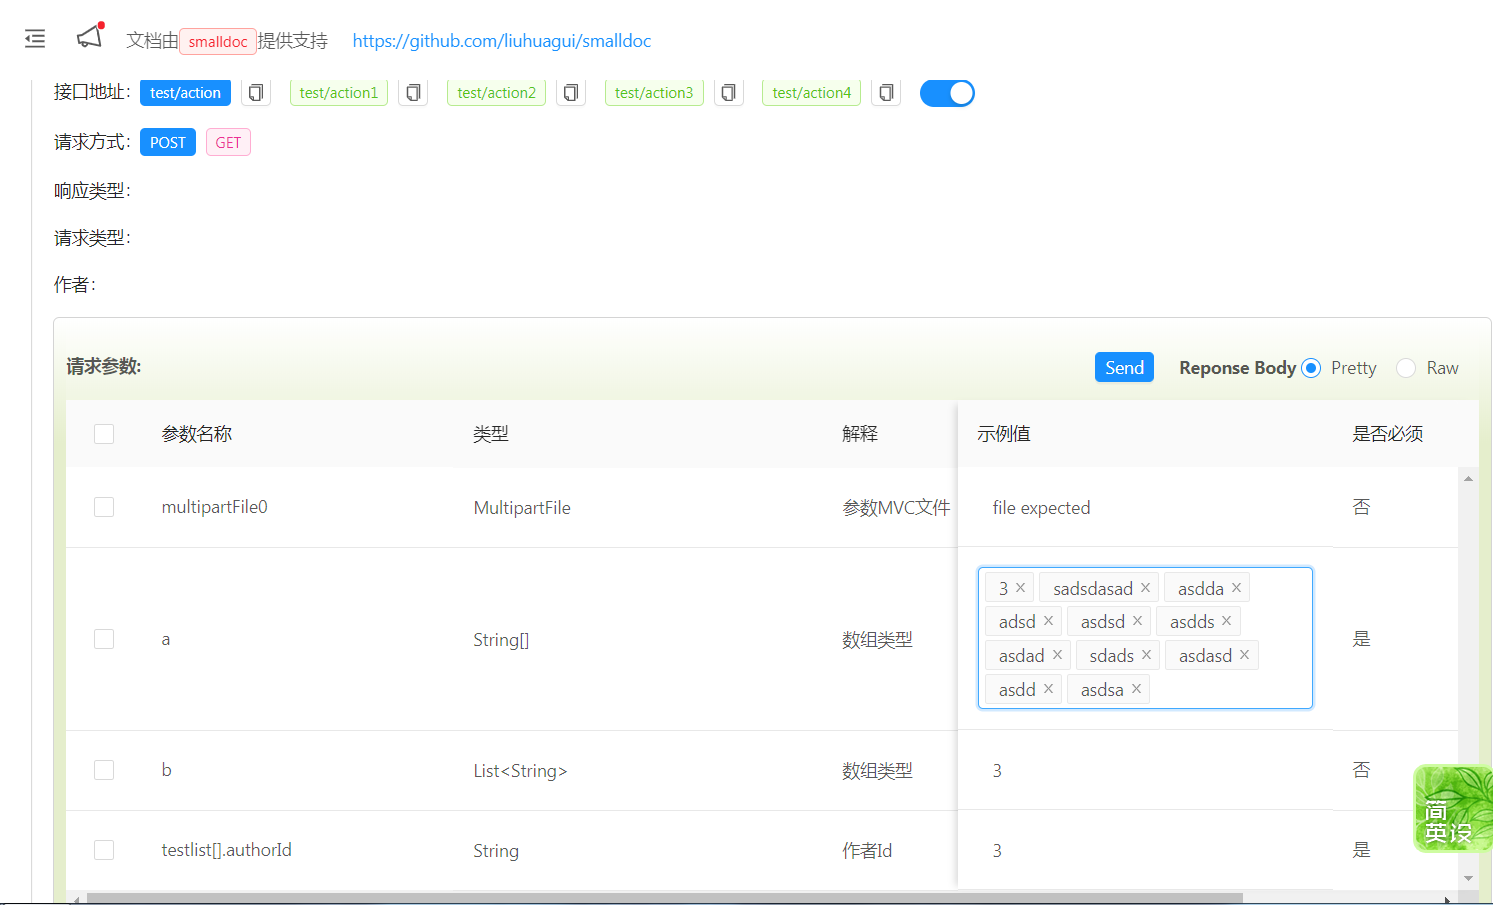This screenshot has width=1493, height=905.
Task: Copy the test/action2 endpoint address
Action: click(x=571, y=92)
